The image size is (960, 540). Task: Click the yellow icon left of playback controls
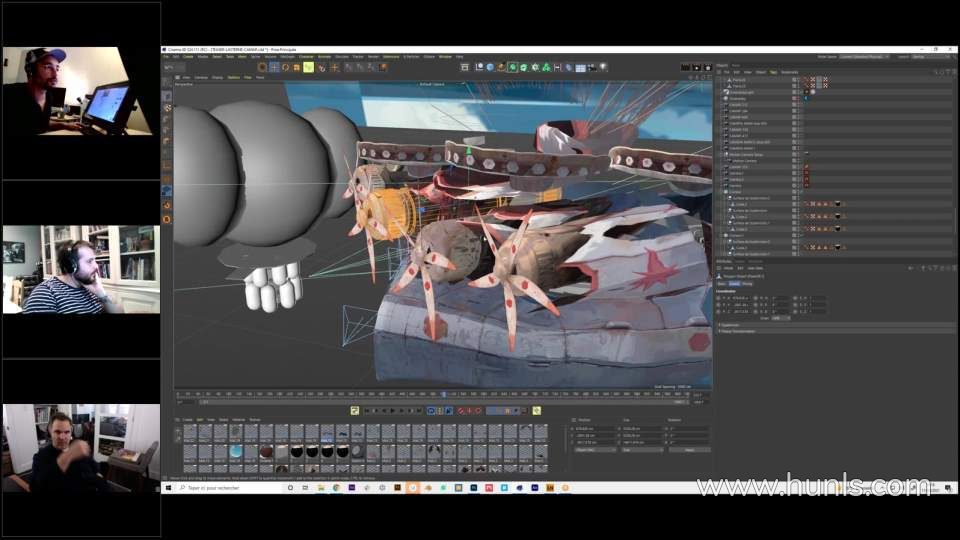[x=354, y=410]
